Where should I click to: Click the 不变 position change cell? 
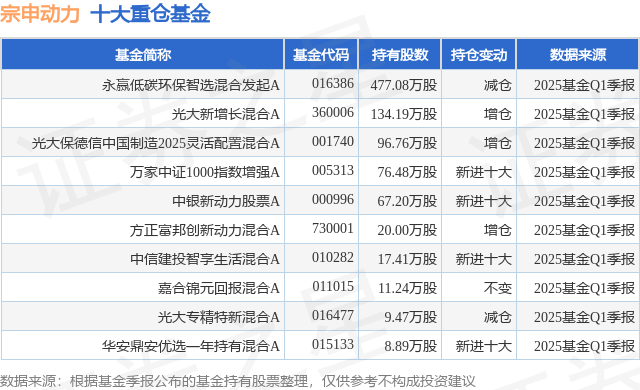tap(498, 288)
